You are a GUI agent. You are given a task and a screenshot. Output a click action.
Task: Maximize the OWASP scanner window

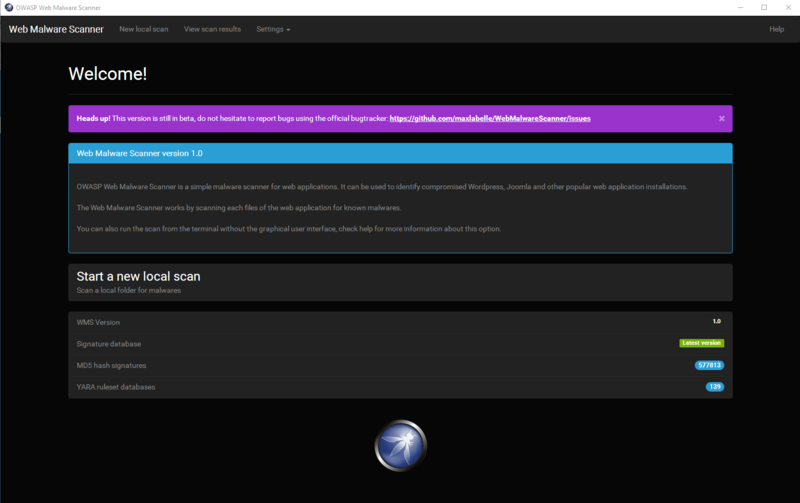click(x=763, y=7)
